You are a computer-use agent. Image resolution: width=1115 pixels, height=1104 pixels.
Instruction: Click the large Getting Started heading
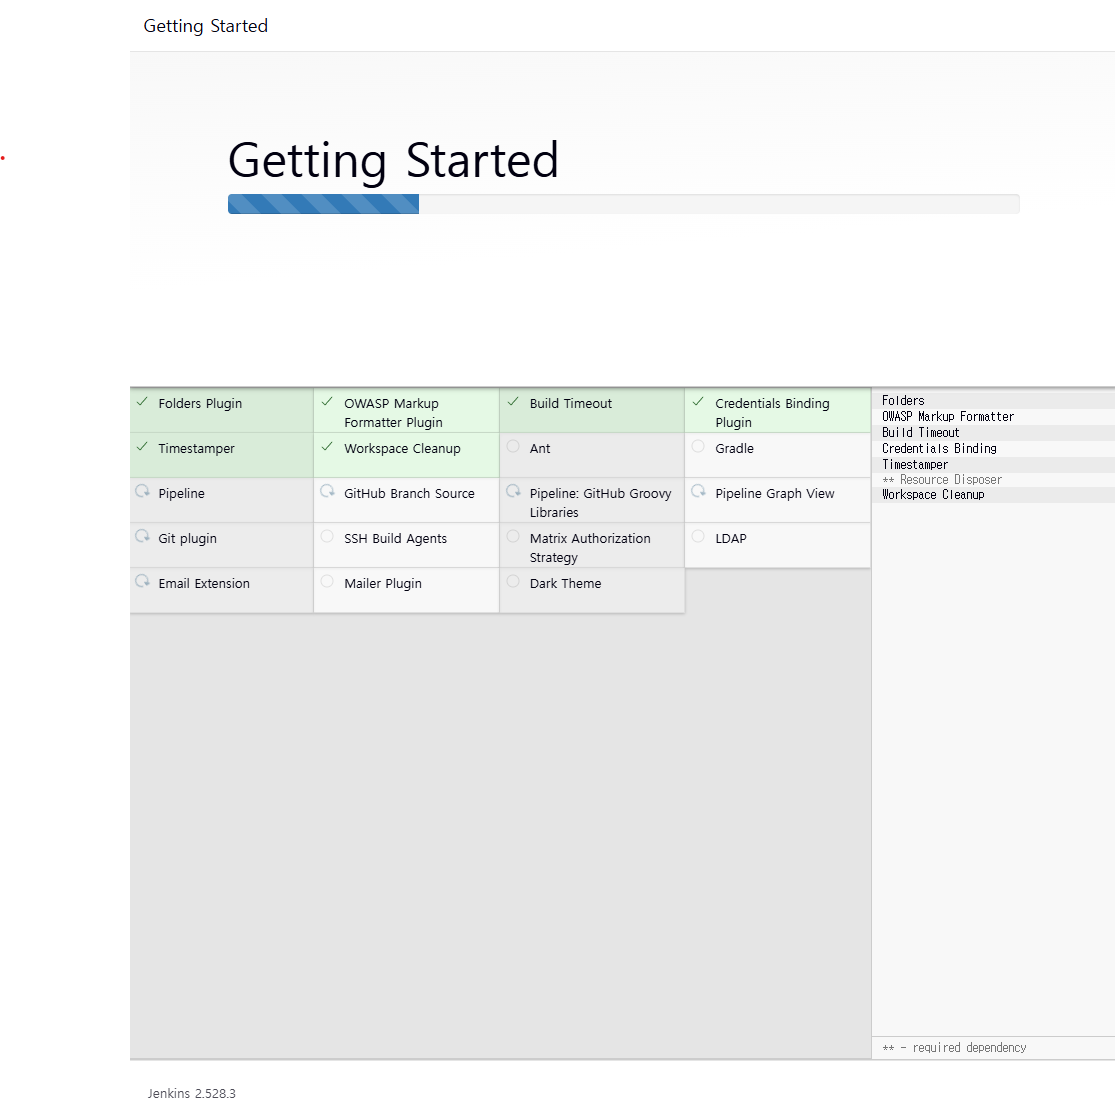click(393, 160)
